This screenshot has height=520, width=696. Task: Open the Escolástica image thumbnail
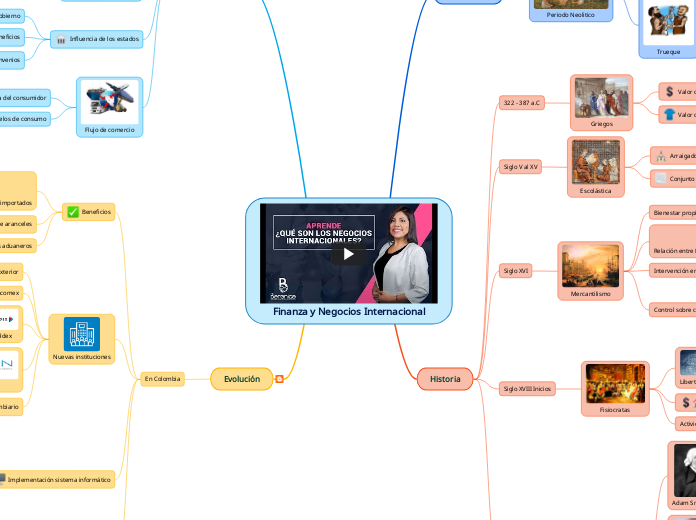coord(596,162)
